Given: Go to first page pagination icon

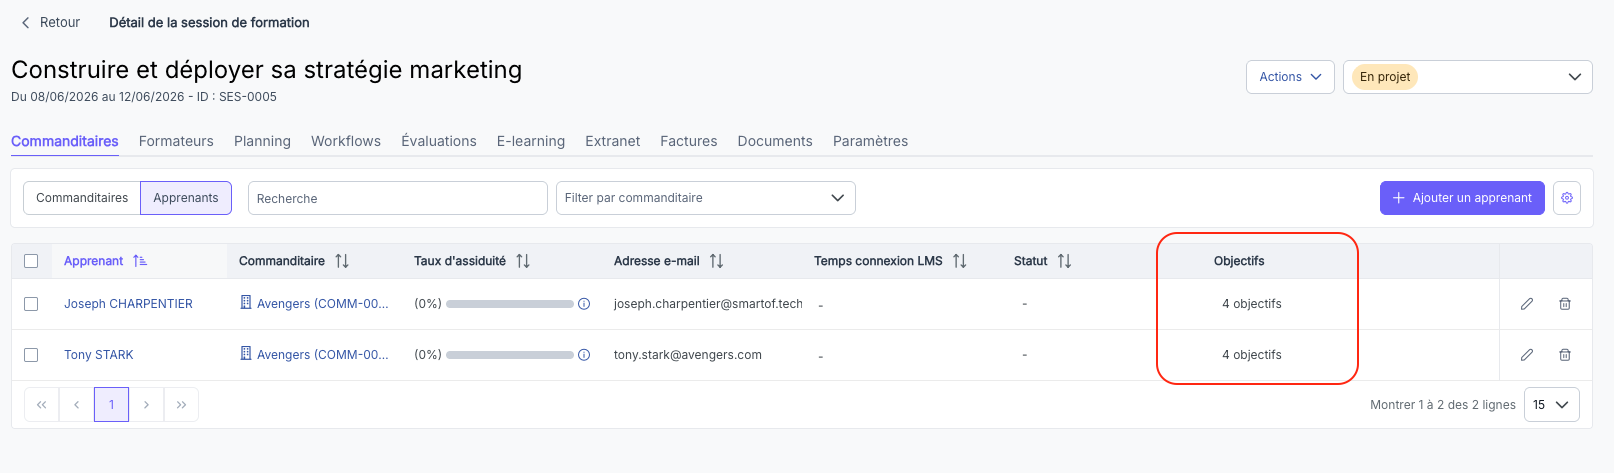Looking at the screenshot, I should pyautogui.click(x=41, y=405).
